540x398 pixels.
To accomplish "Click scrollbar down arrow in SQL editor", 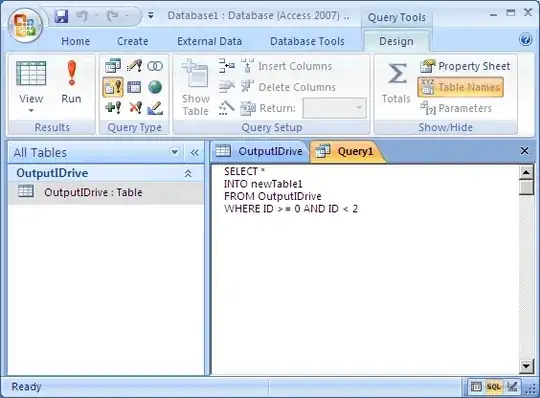I will coord(526,366).
